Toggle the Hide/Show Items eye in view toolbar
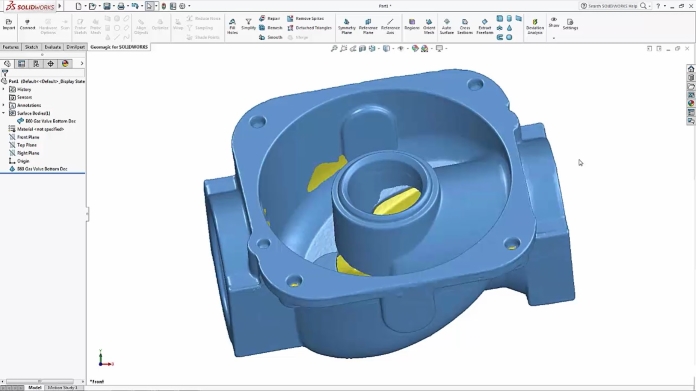696x391 pixels. tap(400, 48)
